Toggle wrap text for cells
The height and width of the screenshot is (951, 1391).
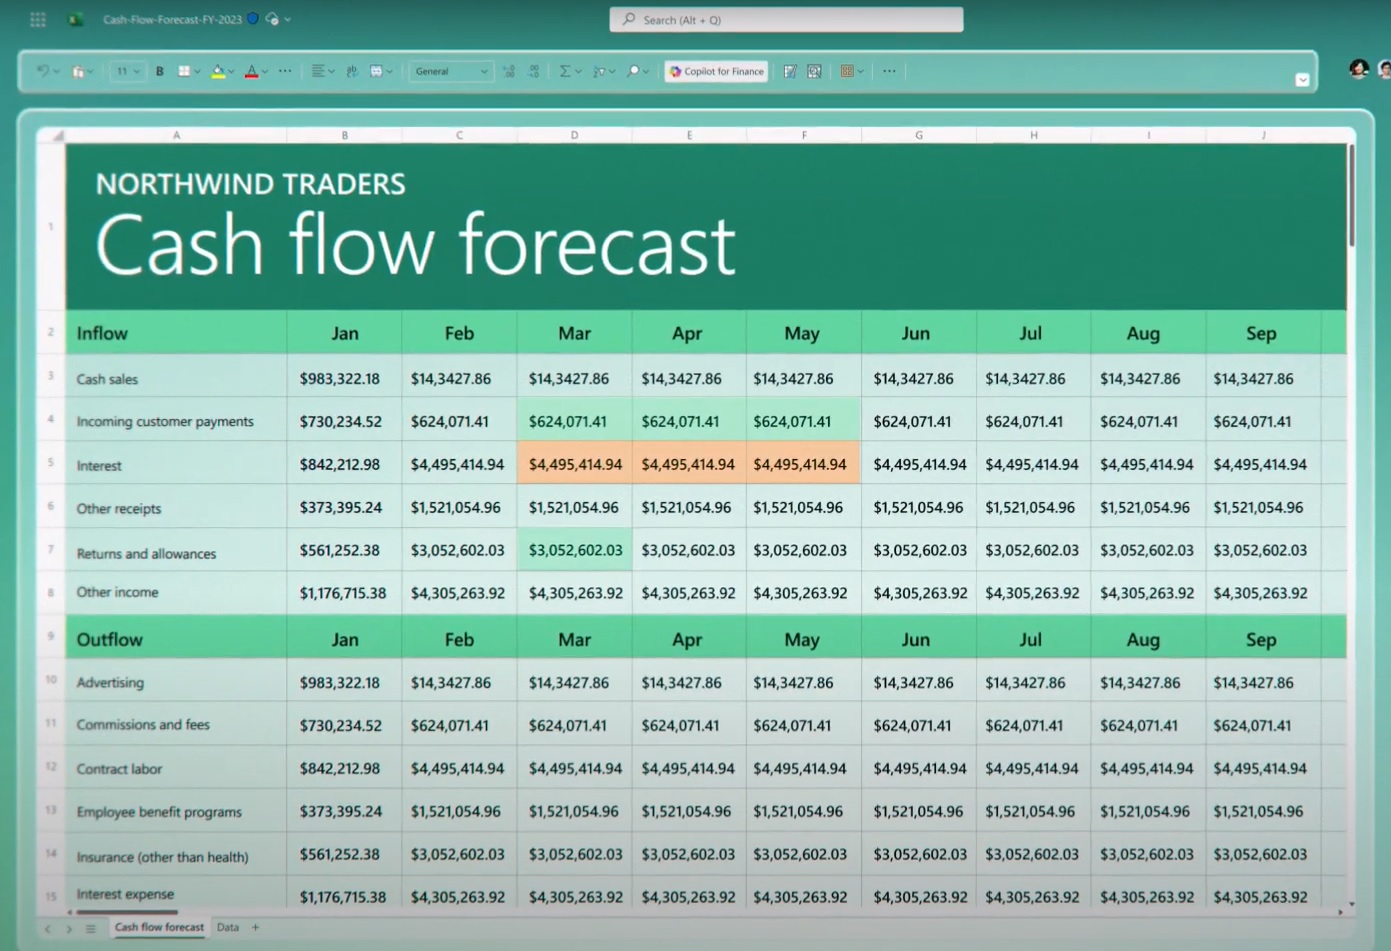[352, 71]
